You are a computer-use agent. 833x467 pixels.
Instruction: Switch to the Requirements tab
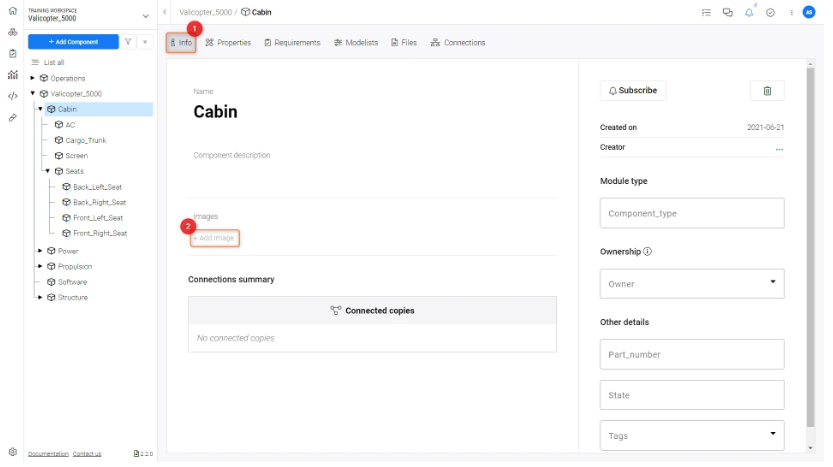point(292,43)
